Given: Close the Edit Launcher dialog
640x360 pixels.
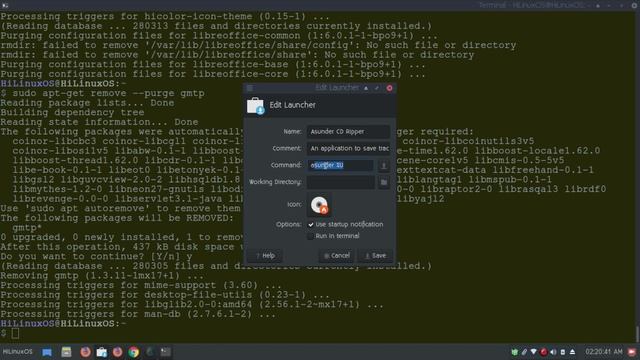Looking at the screenshot, I should [389, 88].
